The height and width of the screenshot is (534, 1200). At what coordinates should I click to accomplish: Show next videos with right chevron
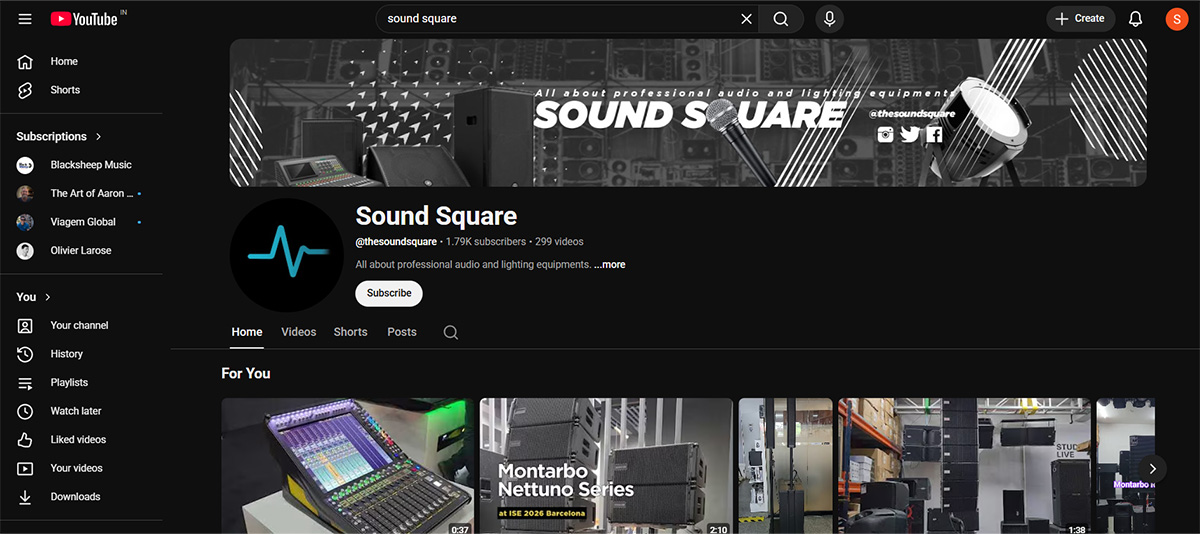pyautogui.click(x=1153, y=468)
